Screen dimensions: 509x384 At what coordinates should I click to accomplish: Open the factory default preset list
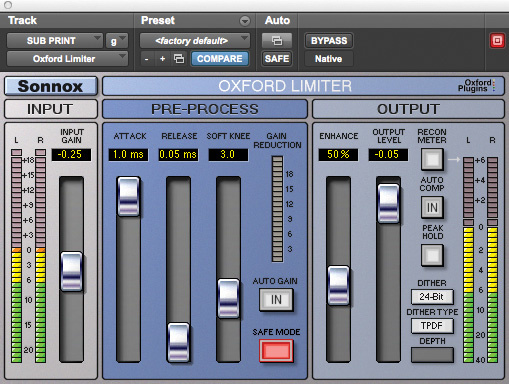(x=195, y=41)
